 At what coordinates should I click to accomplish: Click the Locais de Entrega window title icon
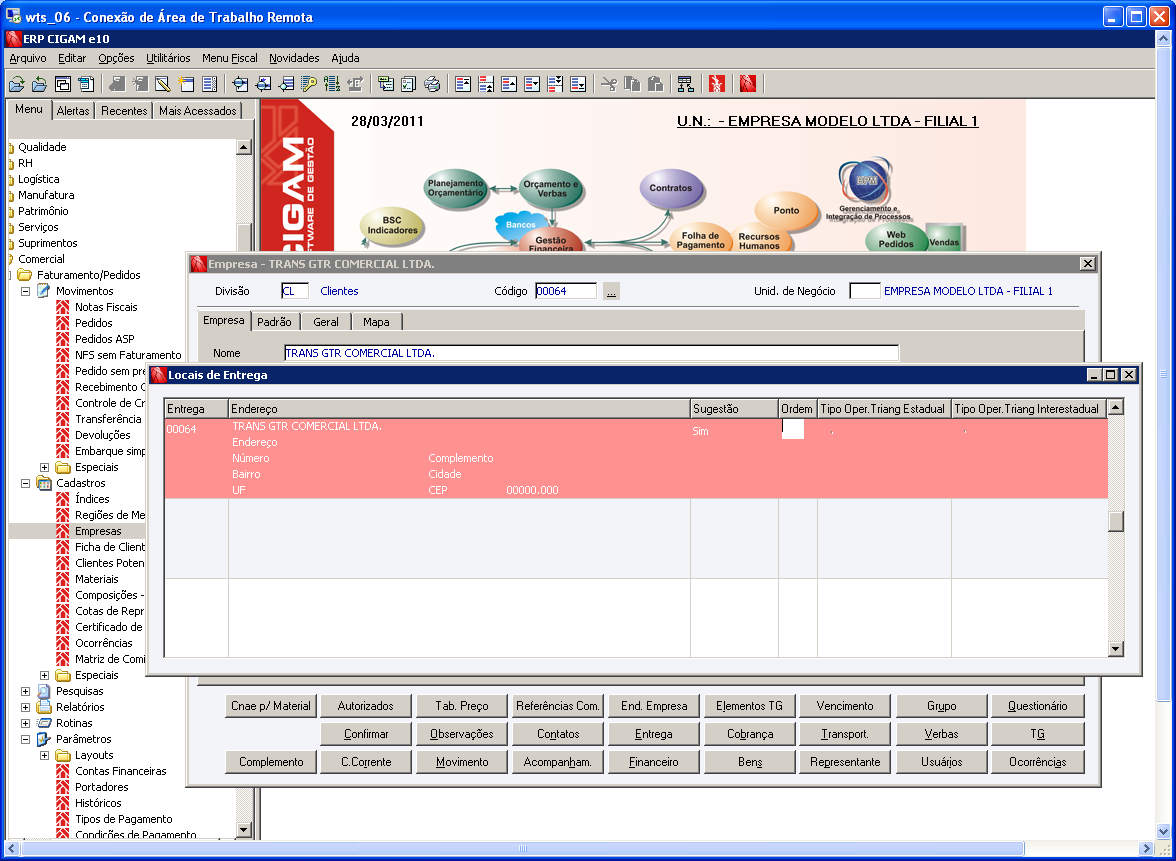click(158, 375)
